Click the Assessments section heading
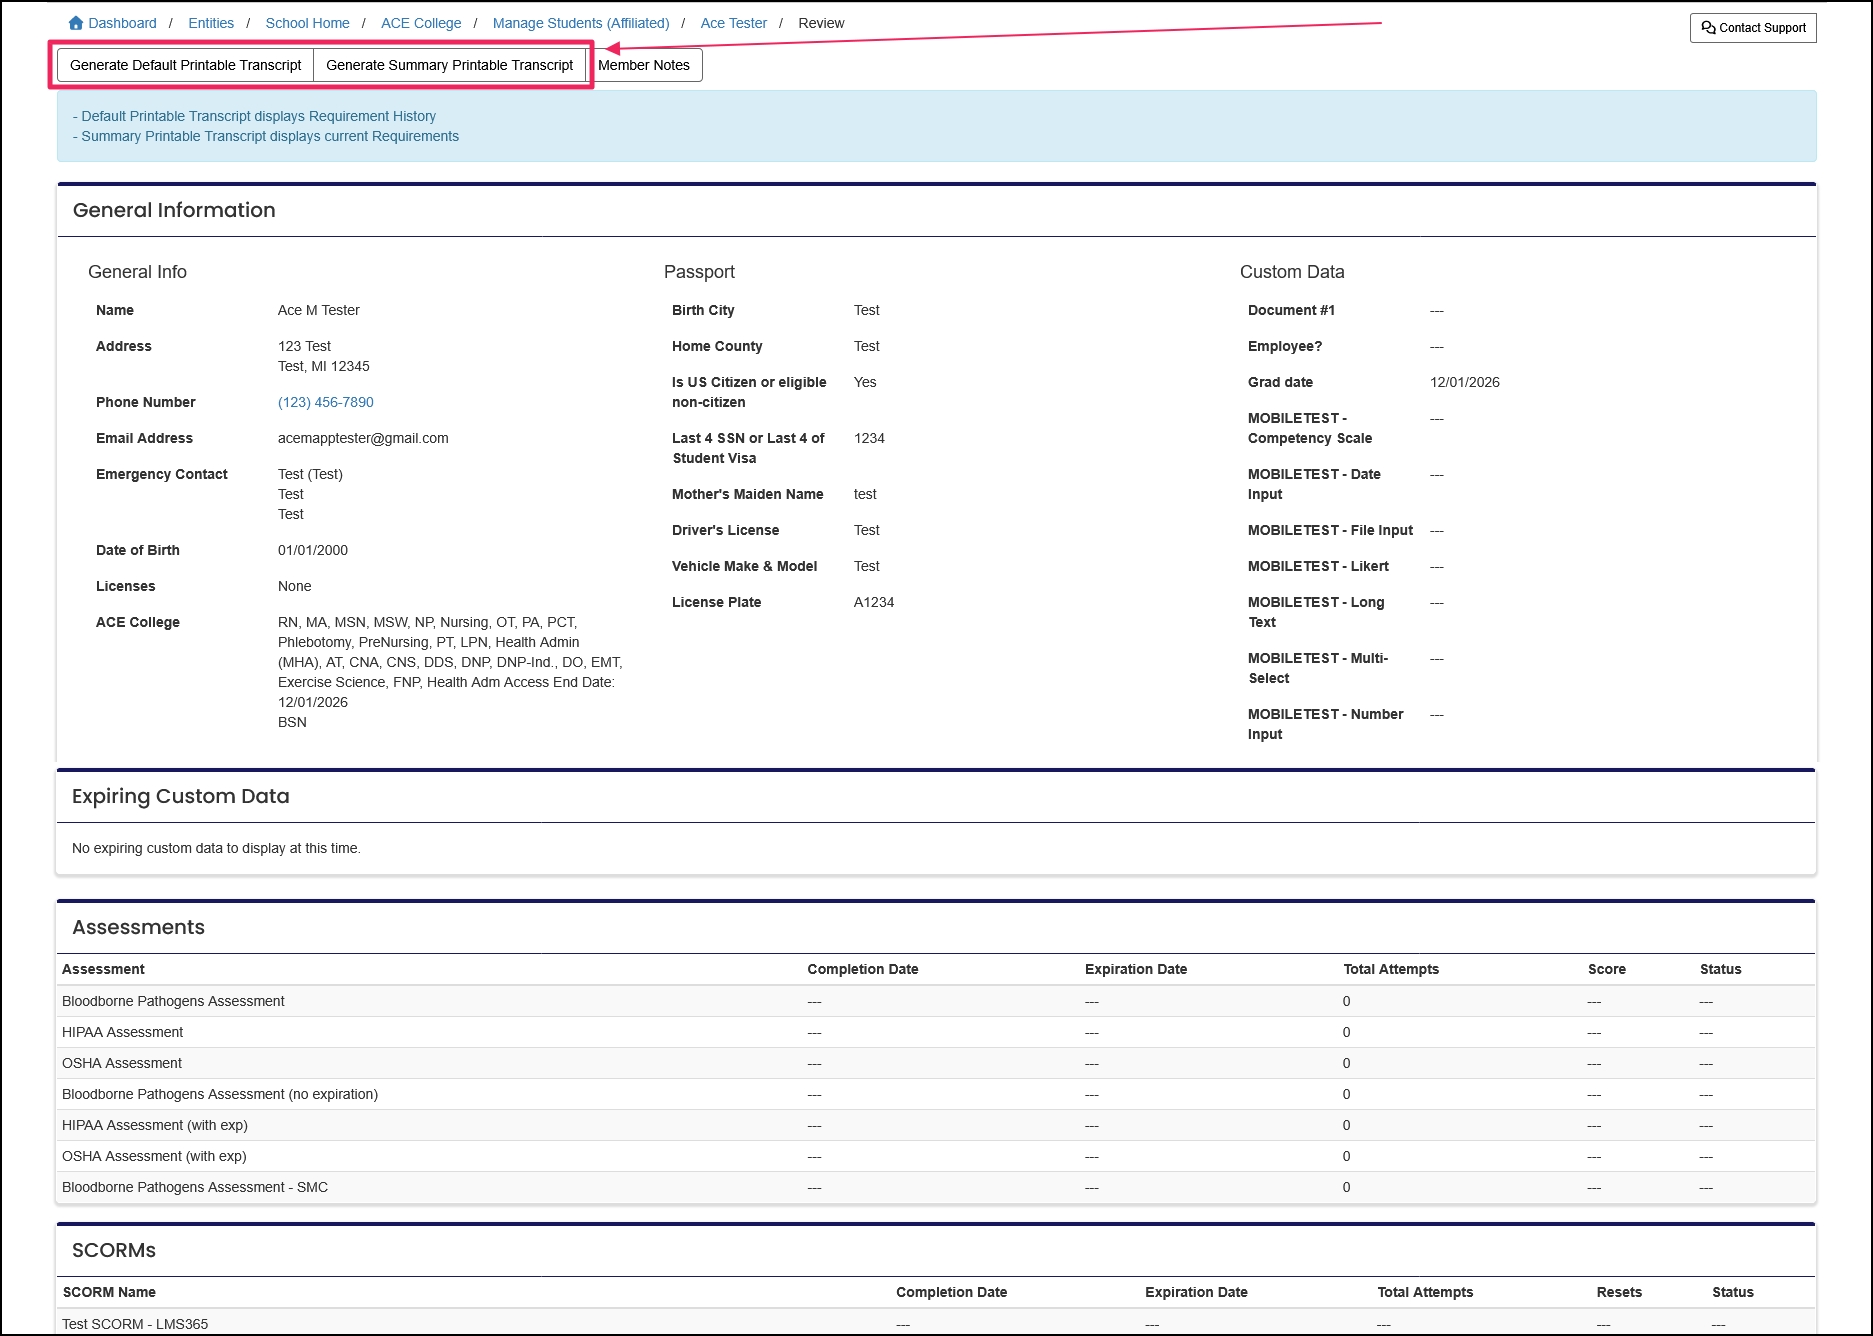This screenshot has width=1873, height=1336. pos(138,927)
